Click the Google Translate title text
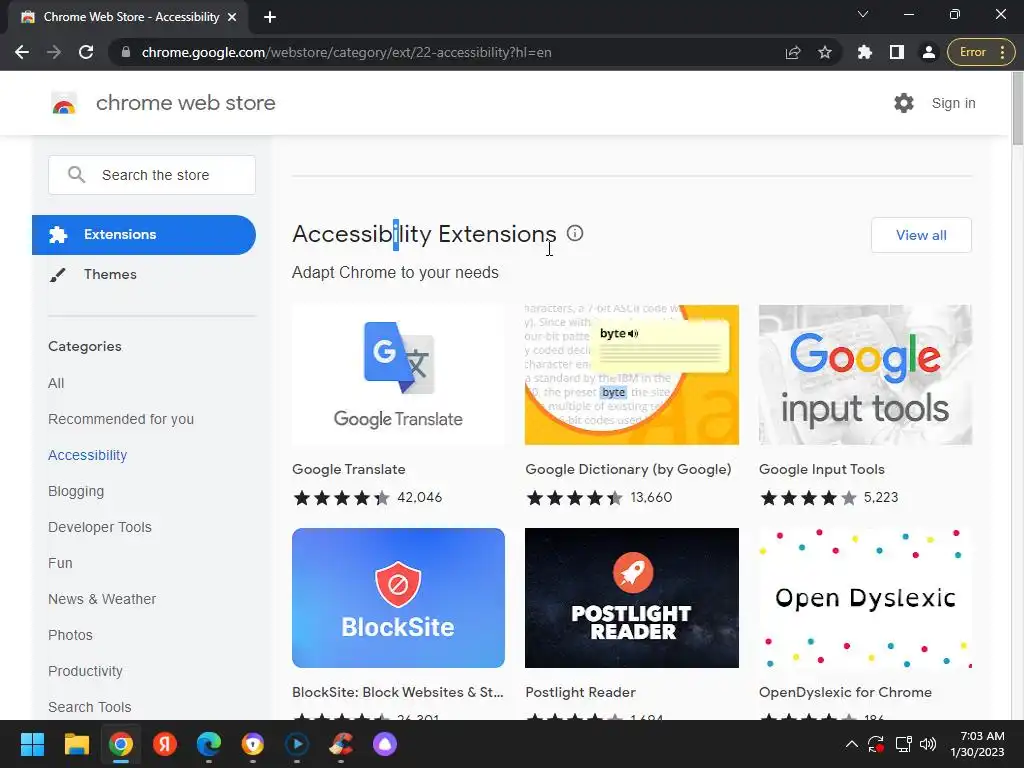1024x768 pixels. pyautogui.click(x=349, y=469)
